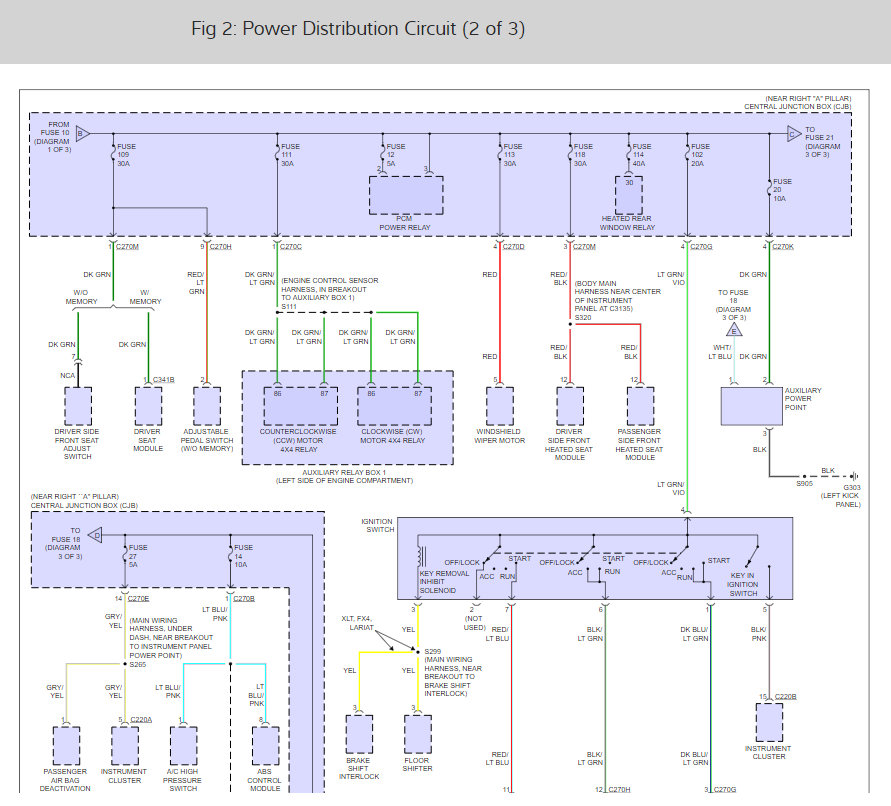
Task: Click the Windshield Wiper Motor component box
Action: [x=500, y=406]
